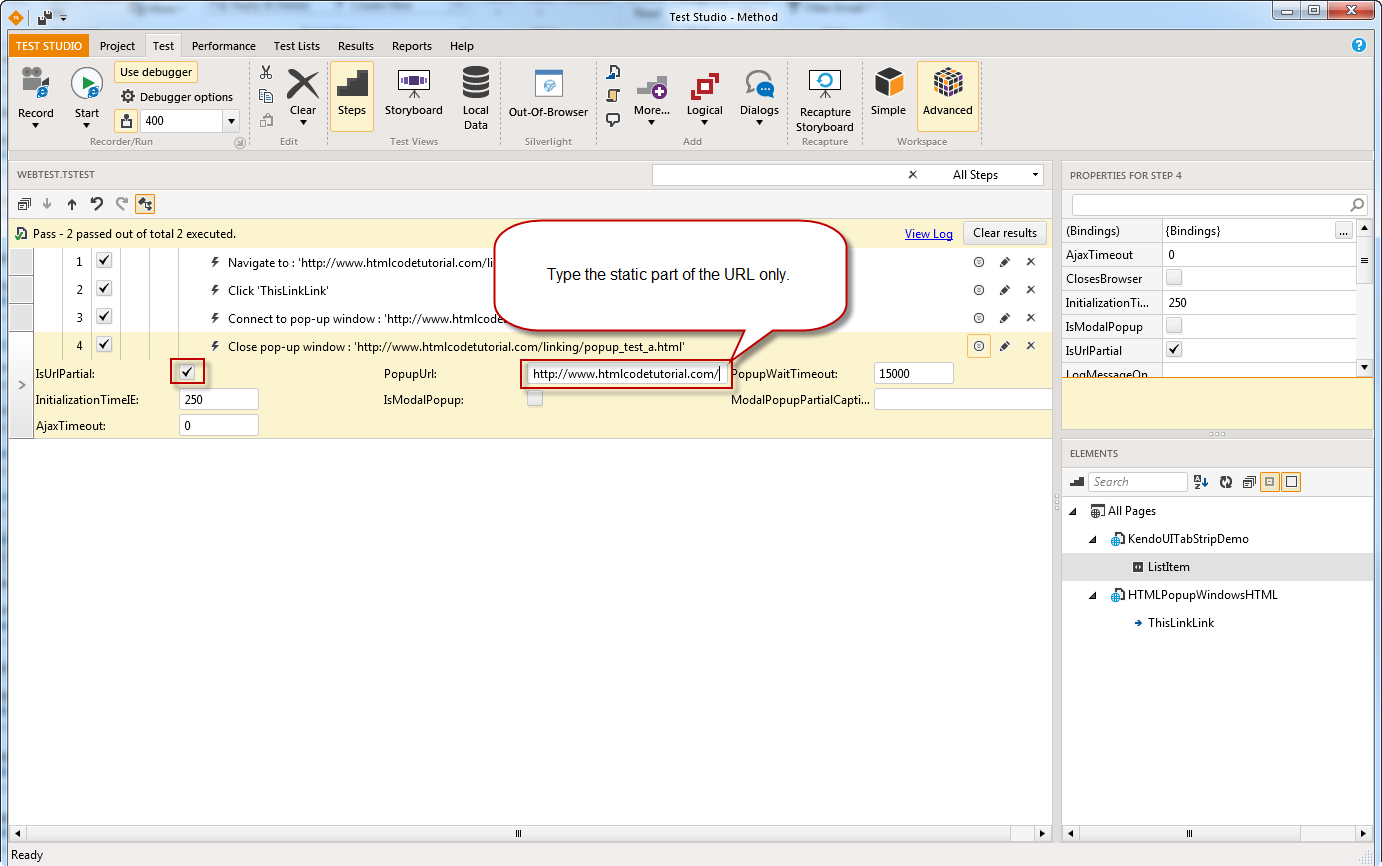1382x866 pixels.
Task: Clear the step filter with X
Action: pos(912,175)
